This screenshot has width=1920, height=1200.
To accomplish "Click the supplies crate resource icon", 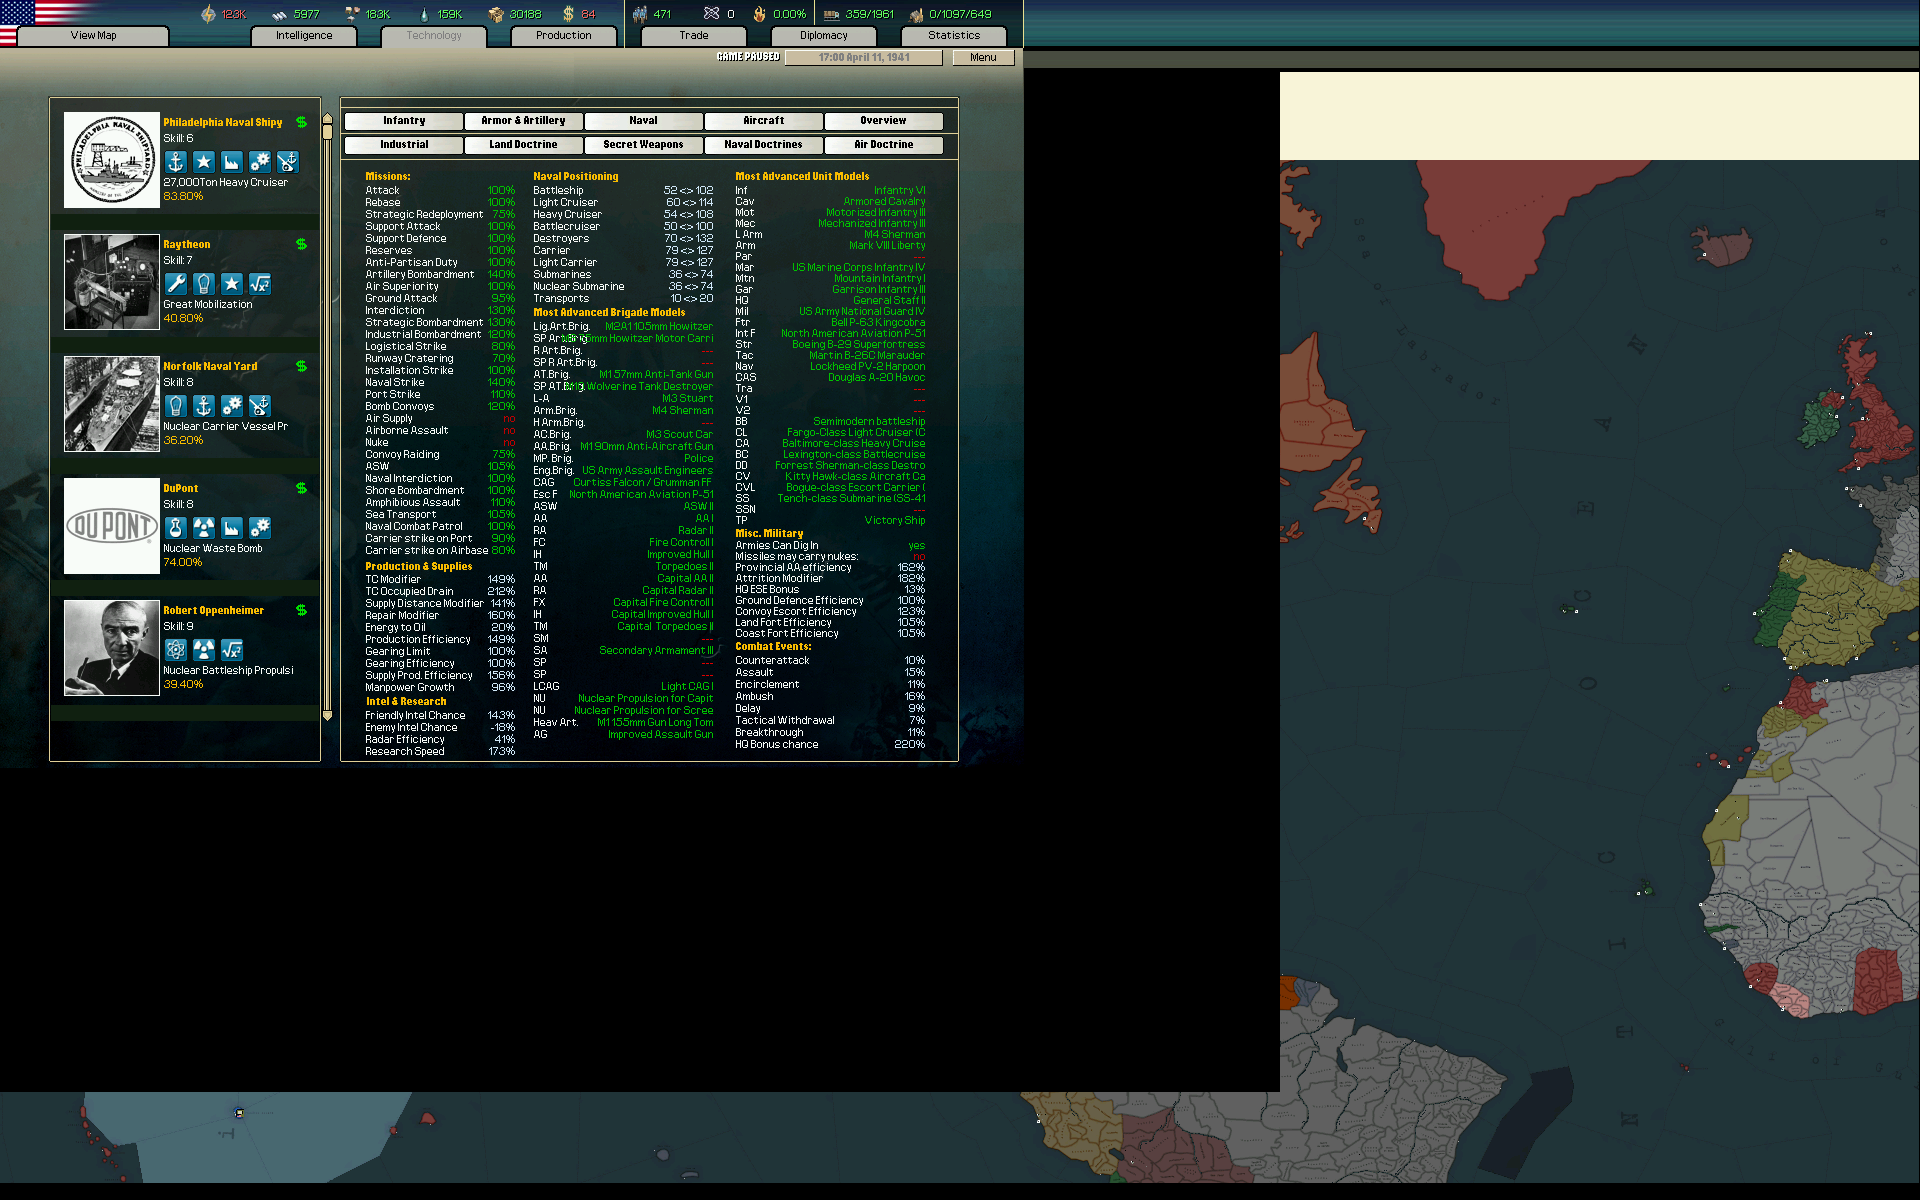I will [x=495, y=14].
